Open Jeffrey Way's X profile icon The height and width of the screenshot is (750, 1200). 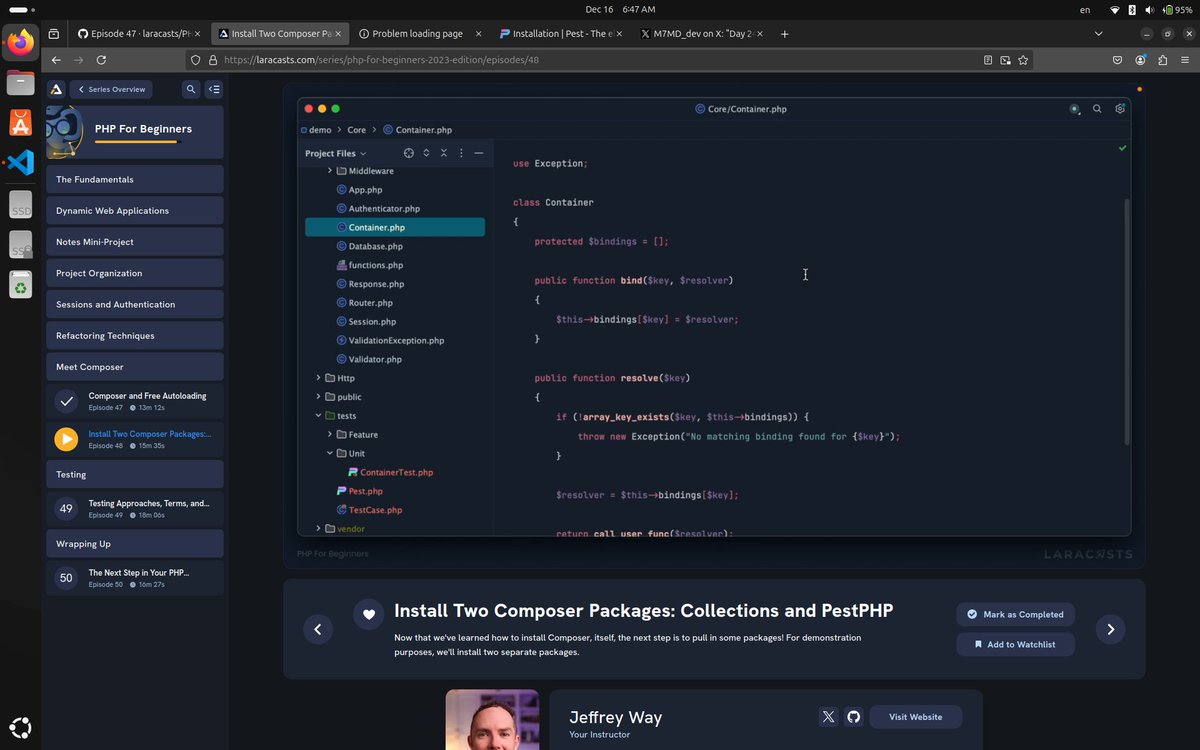click(x=828, y=717)
